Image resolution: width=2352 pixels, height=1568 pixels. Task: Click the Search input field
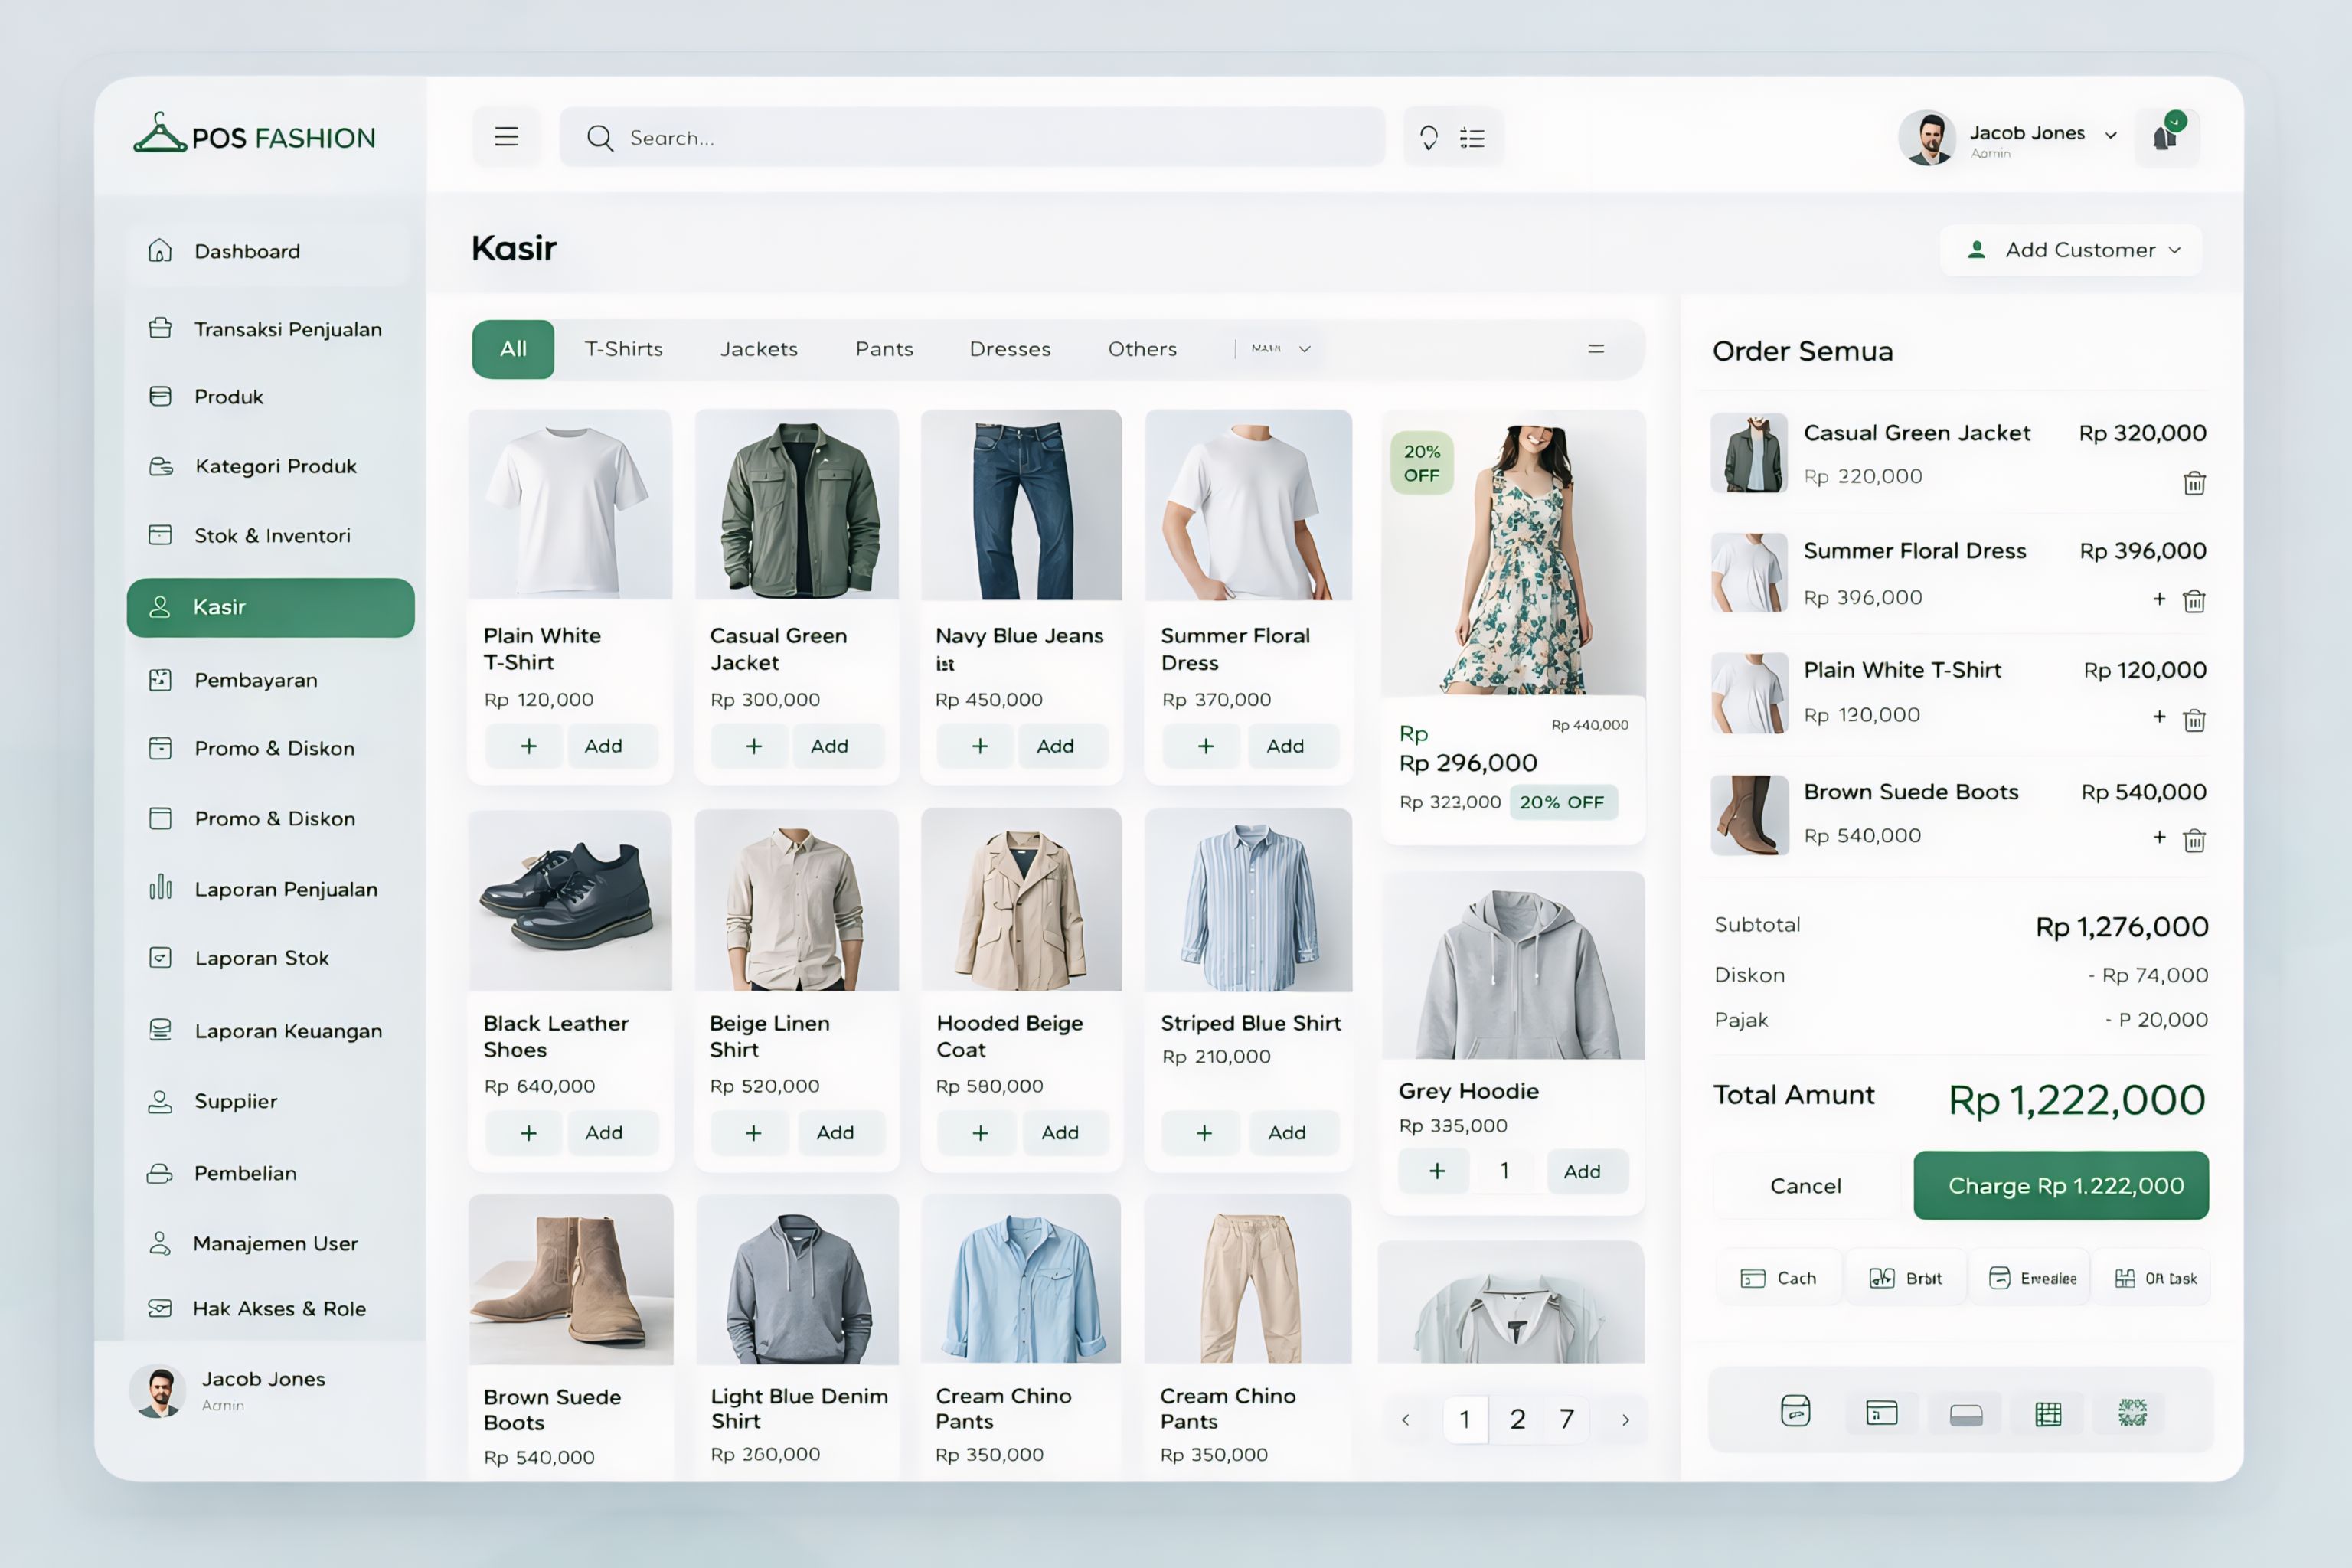972,137
